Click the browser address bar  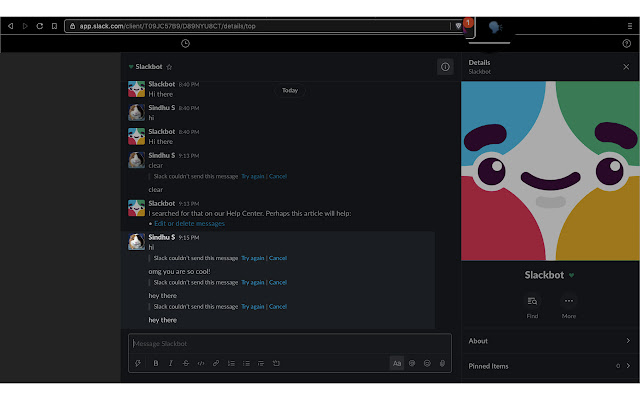click(261, 26)
